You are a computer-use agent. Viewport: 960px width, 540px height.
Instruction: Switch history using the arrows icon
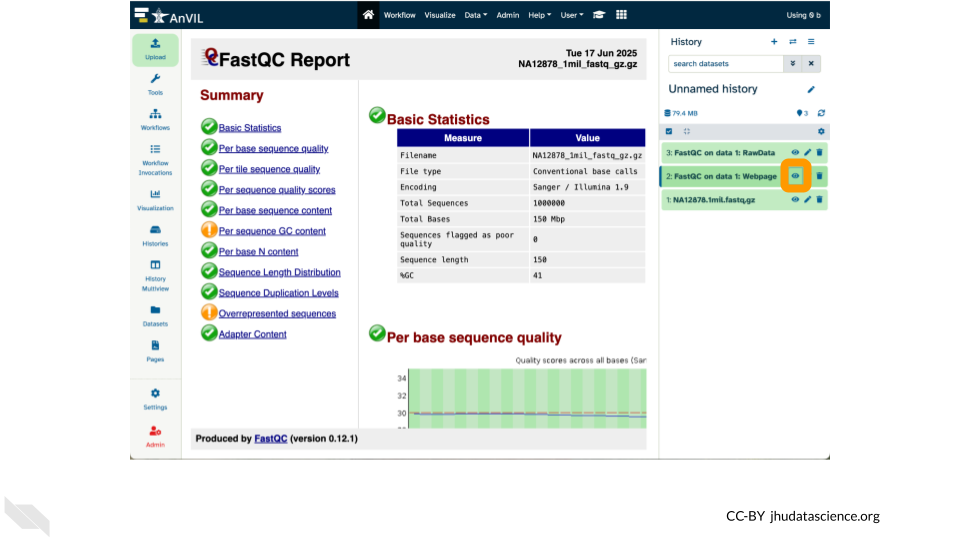793,42
